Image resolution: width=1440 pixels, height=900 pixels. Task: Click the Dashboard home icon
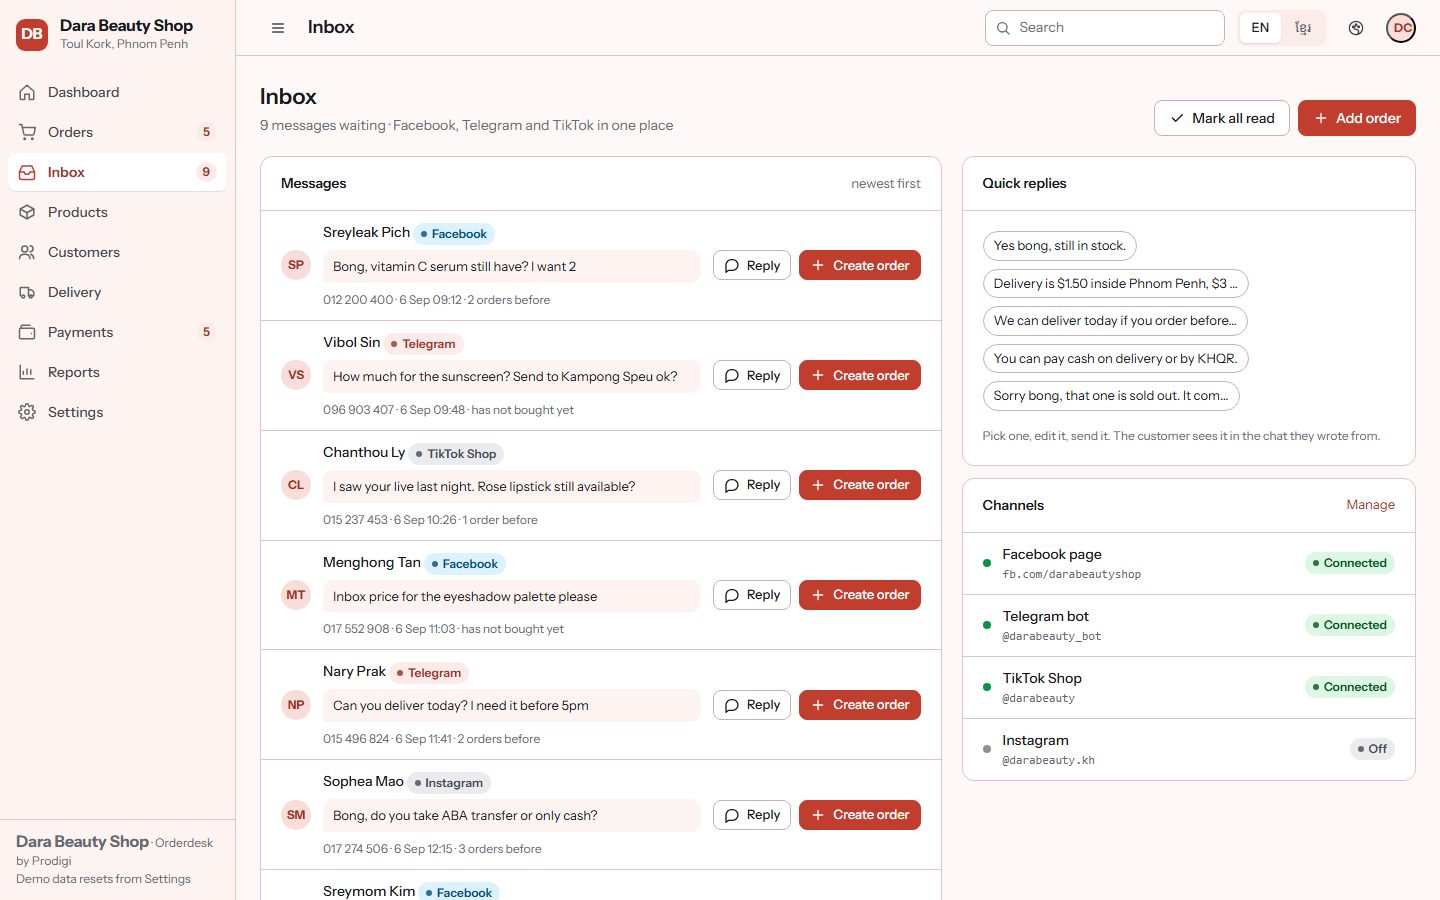pyautogui.click(x=27, y=92)
